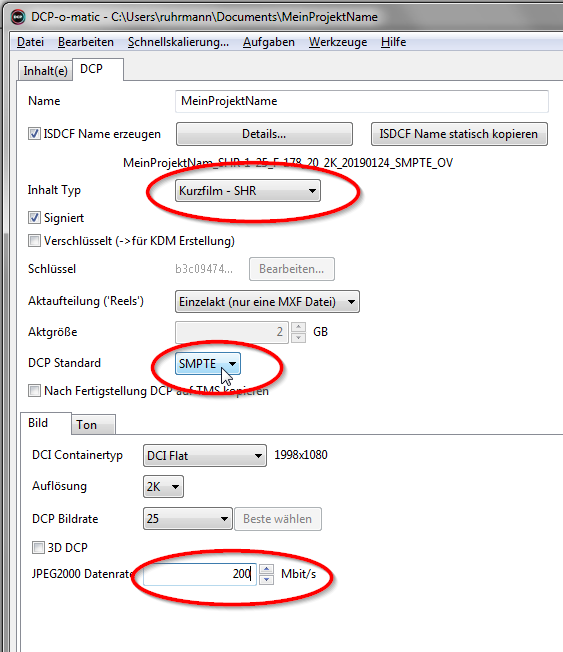Click the 1998x1080 resolution text
Image resolution: width=563 pixels, height=652 pixels.
301,455
